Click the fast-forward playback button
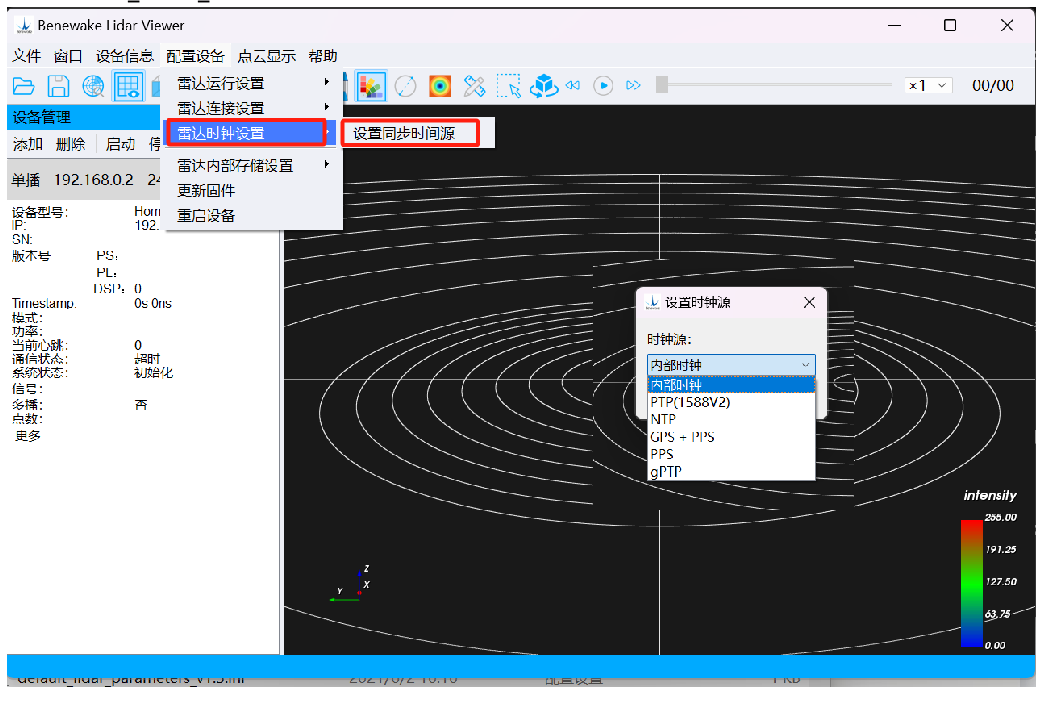Viewport: 1055px width, 703px height. point(633,85)
